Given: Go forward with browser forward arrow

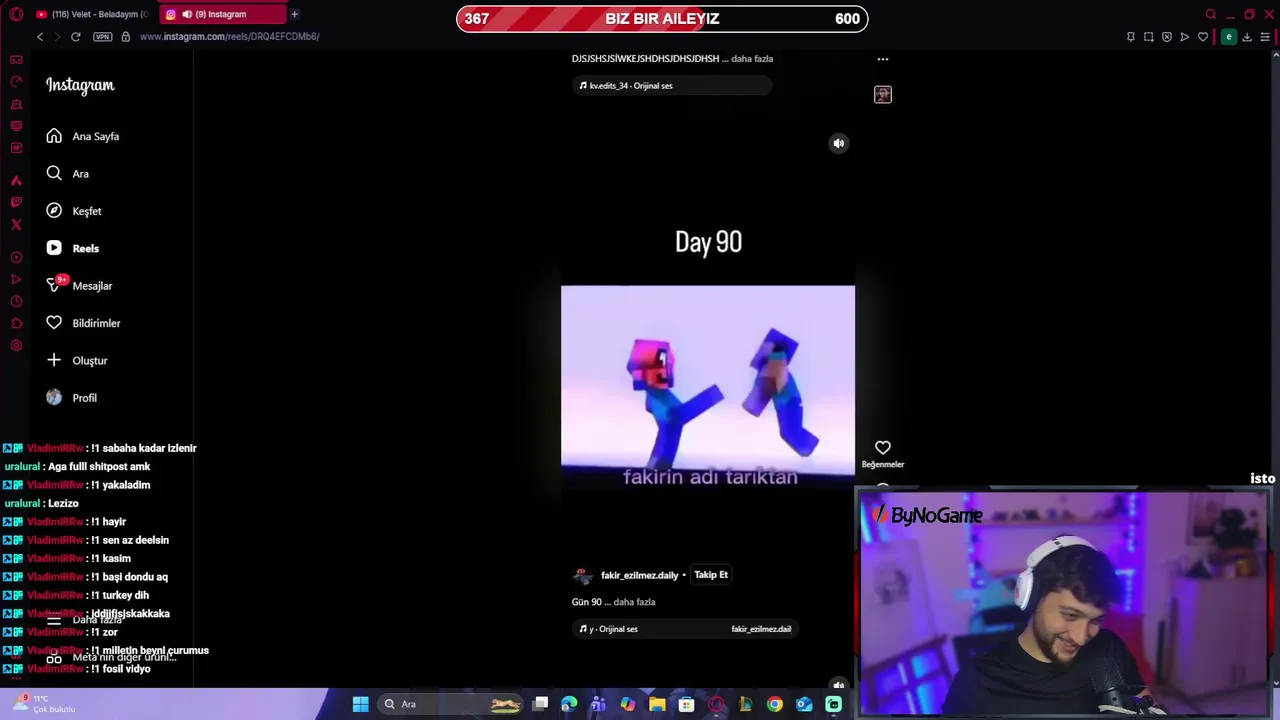Looking at the screenshot, I should click(x=57, y=36).
